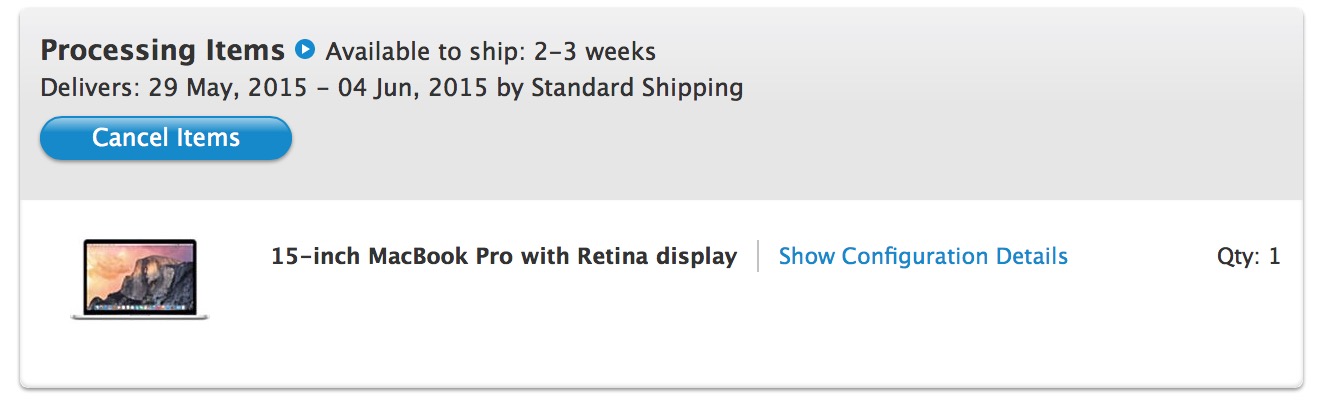Click the "Qty:" label
This screenshot has height=408, width=1318.
(x=1238, y=257)
